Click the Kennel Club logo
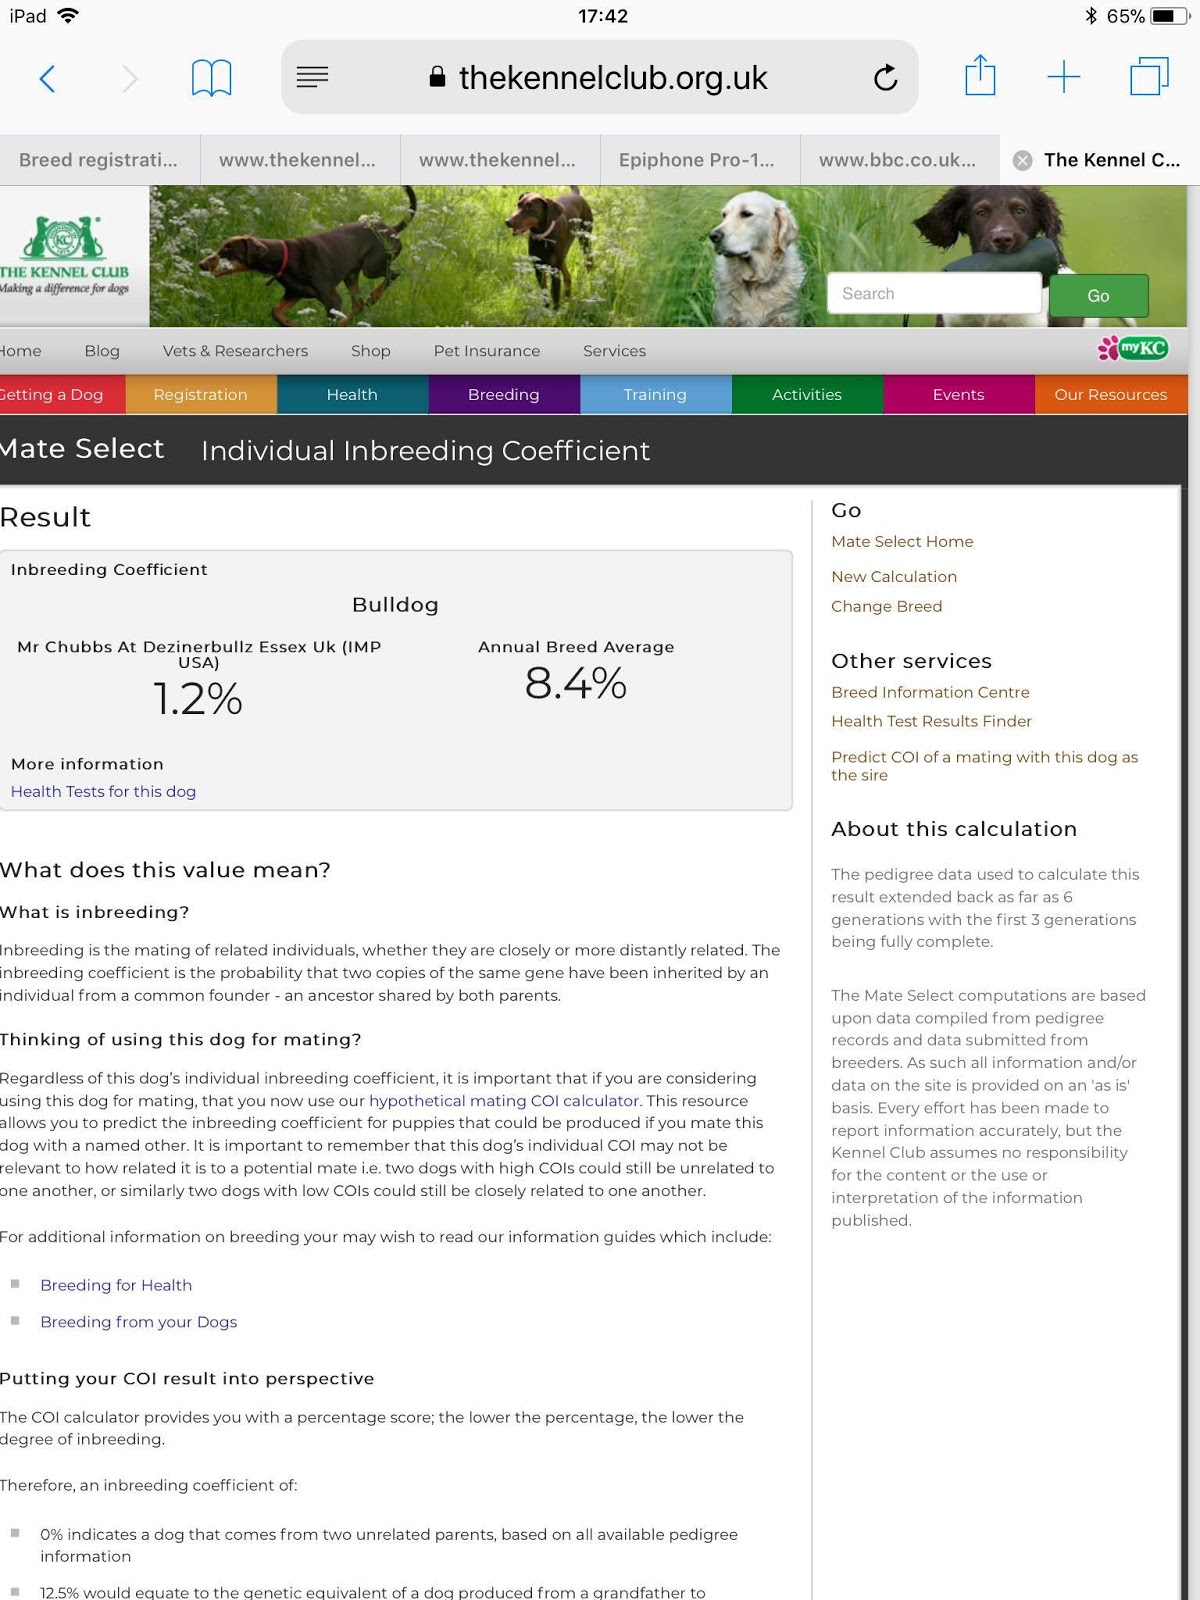 pyautogui.click(x=65, y=256)
